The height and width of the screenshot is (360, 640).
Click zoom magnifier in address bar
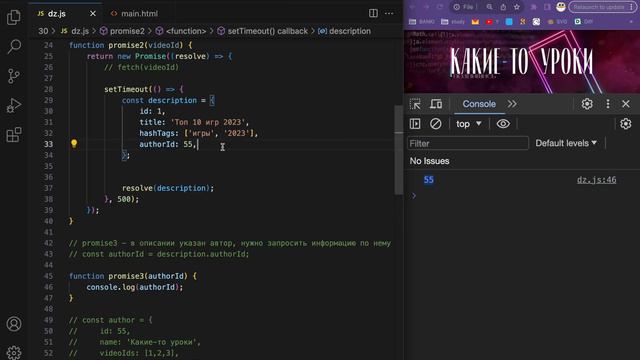(489, 7)
